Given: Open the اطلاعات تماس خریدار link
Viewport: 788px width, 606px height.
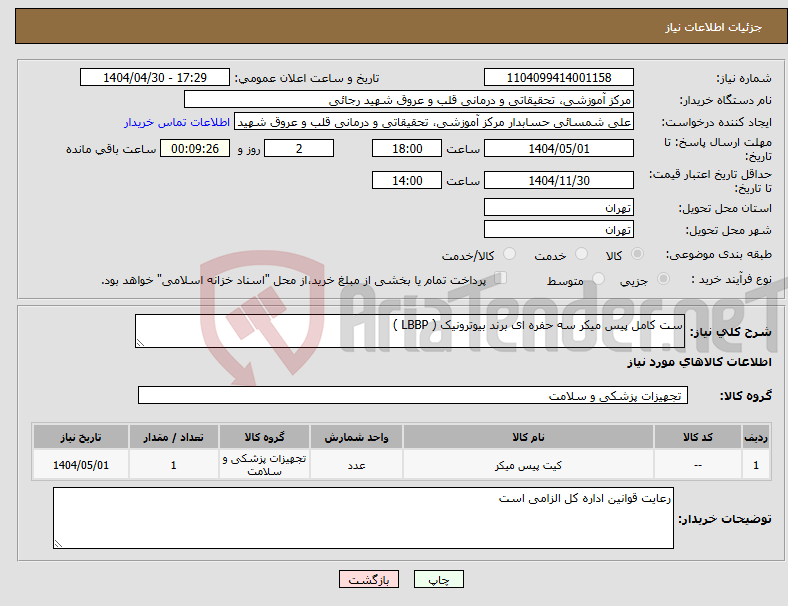Looking at the screenshot, I should 177,122.
